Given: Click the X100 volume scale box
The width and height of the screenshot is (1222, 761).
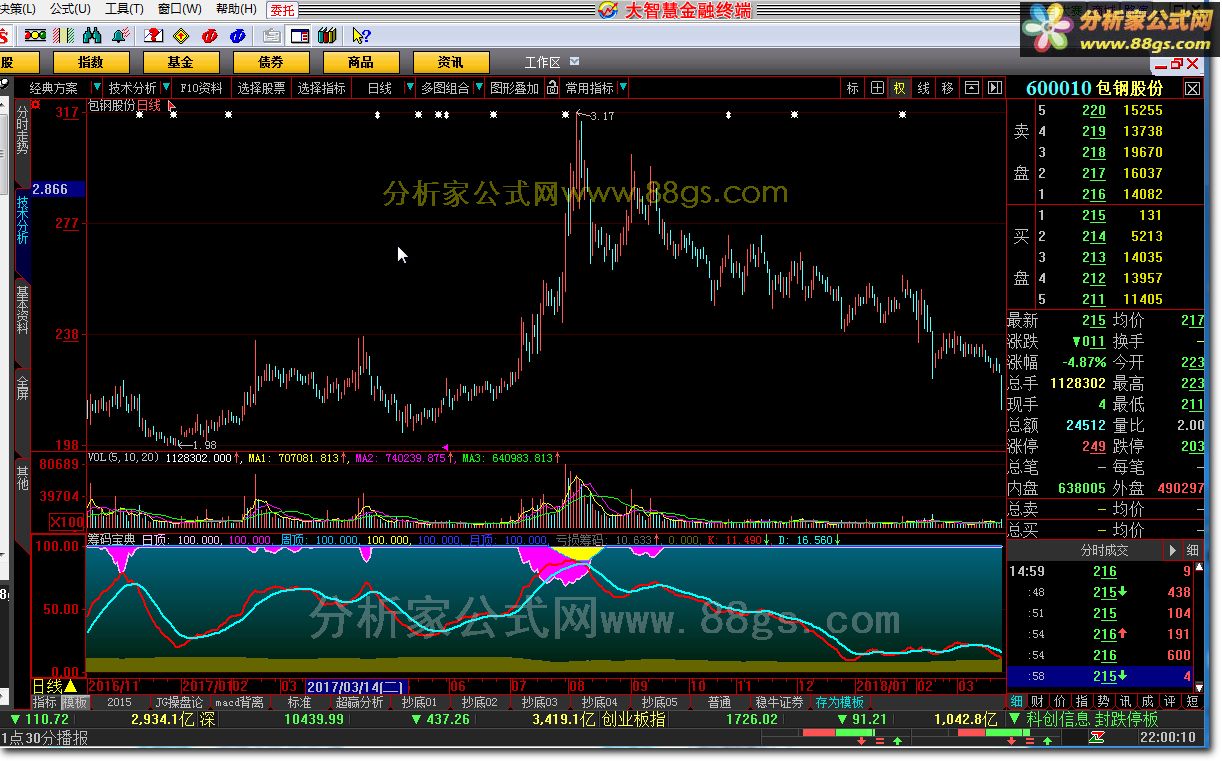Looking at the screenshot, I should [x=68, y=522].
